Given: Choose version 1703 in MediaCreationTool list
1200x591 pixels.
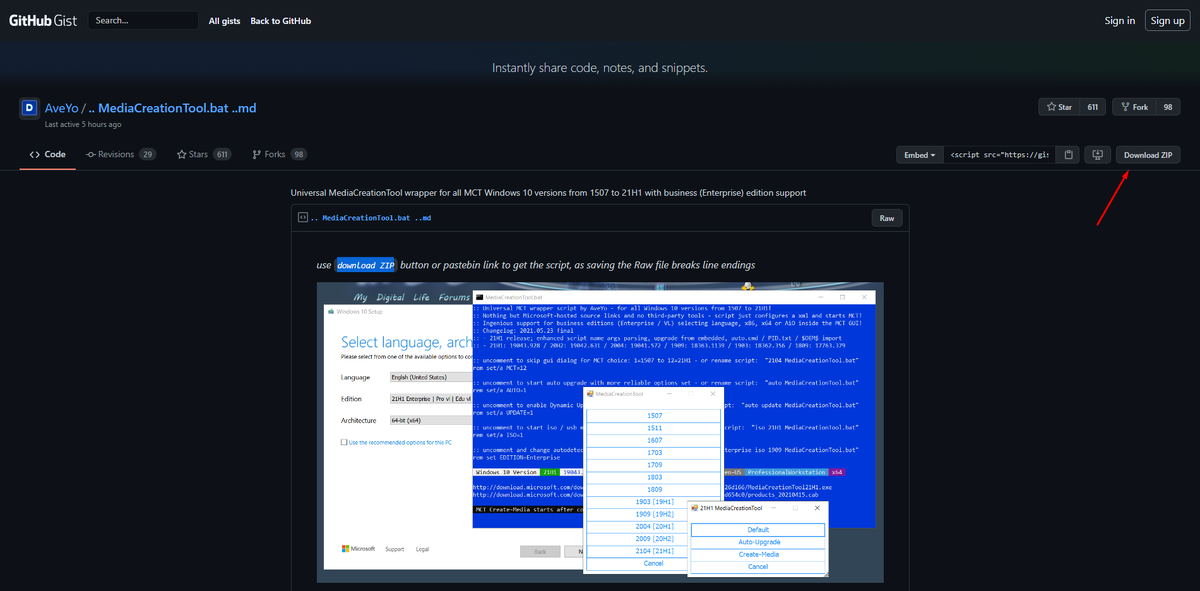Looking at the screenshot, I should (x=654, y=452).
